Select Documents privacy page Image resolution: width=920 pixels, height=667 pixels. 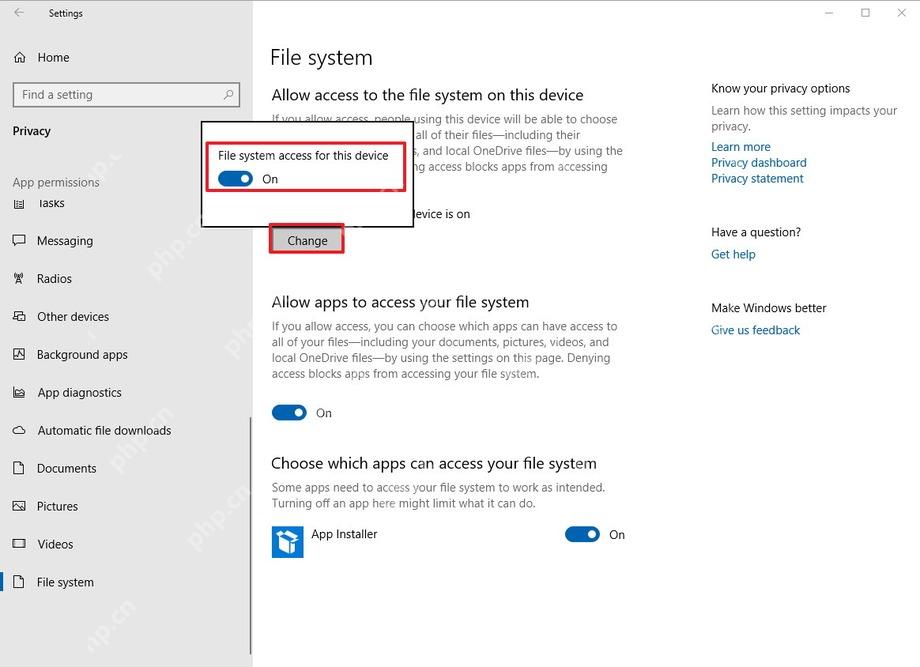(x=66, y=468)
